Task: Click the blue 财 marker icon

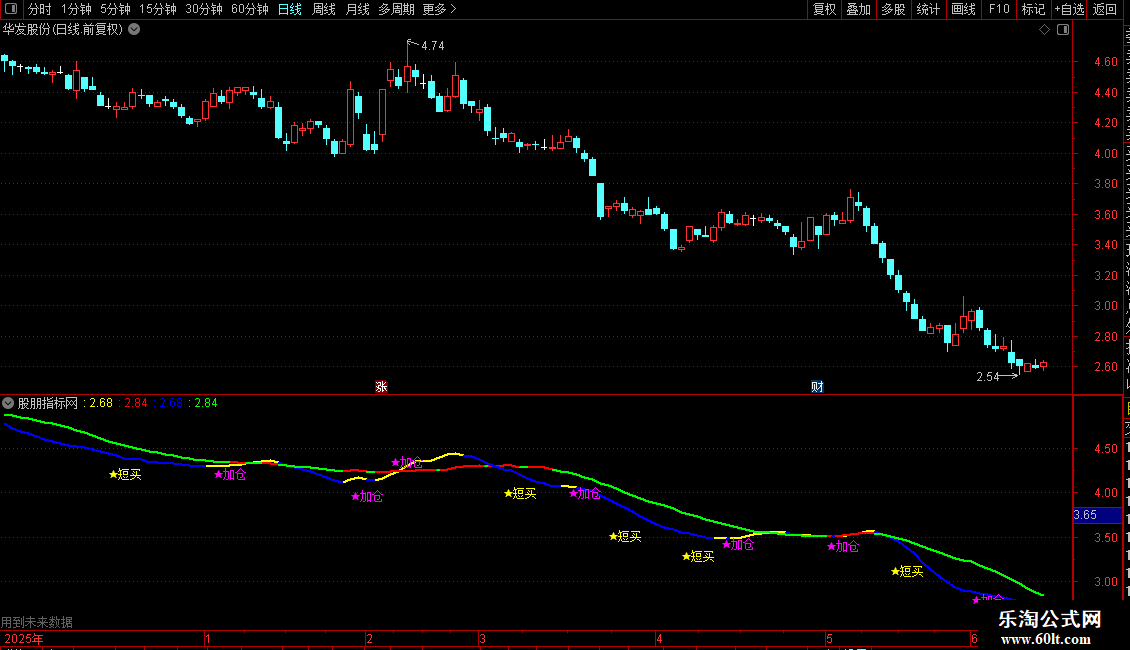Action: click(x=817, y=387)
